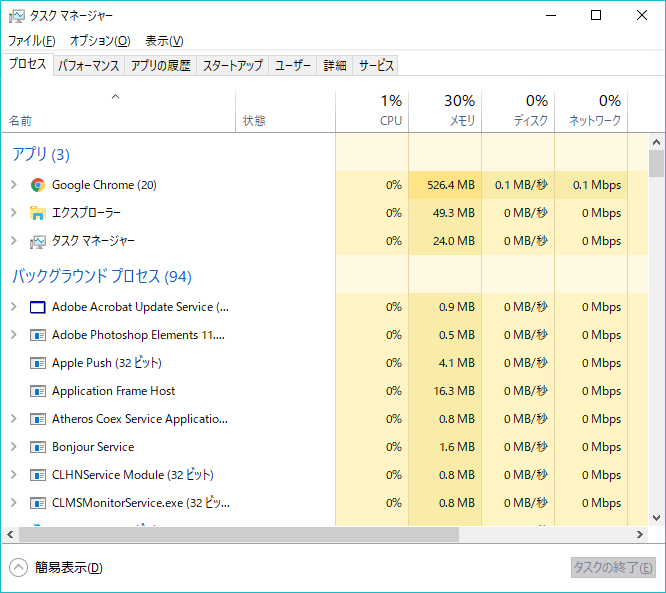Click the 24.0 MB memory cell
The image size is (666, 593).
pos(445,241)
